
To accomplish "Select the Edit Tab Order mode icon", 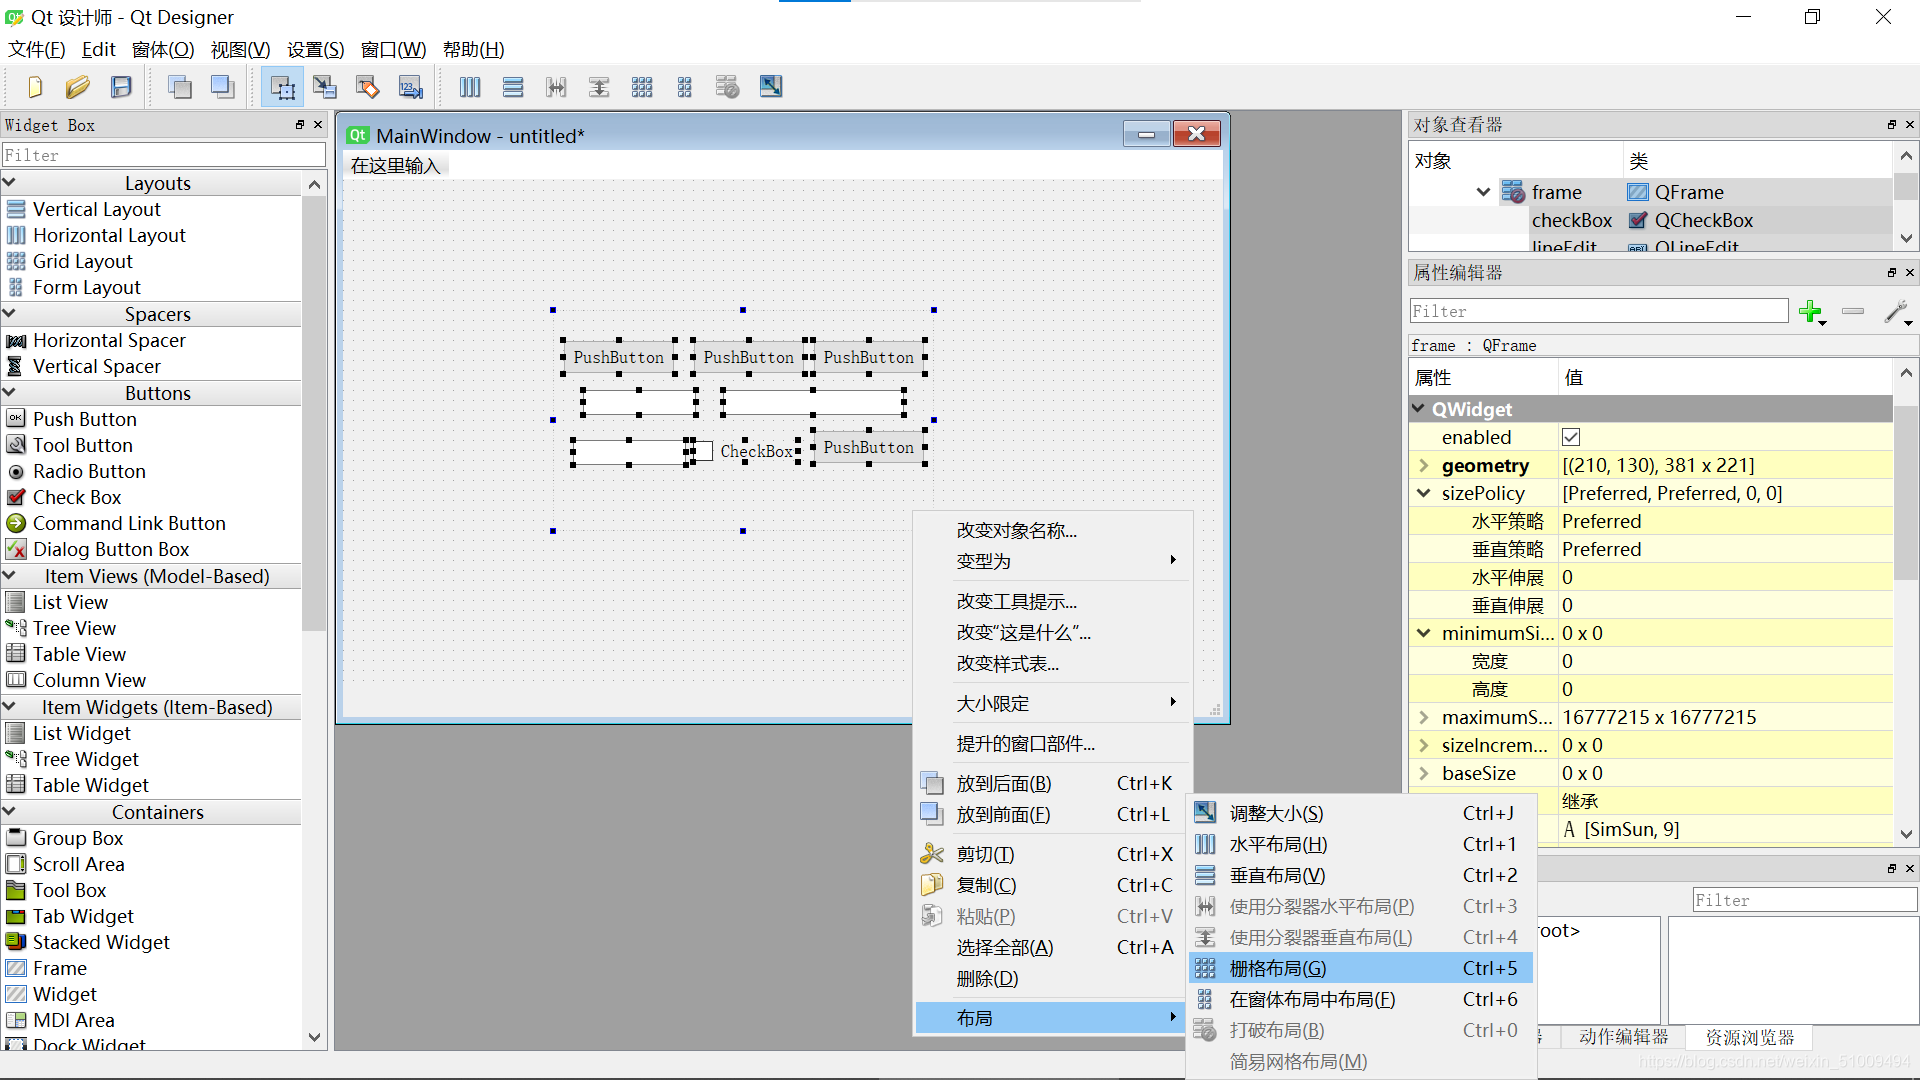I will click(x=411, y=87).
